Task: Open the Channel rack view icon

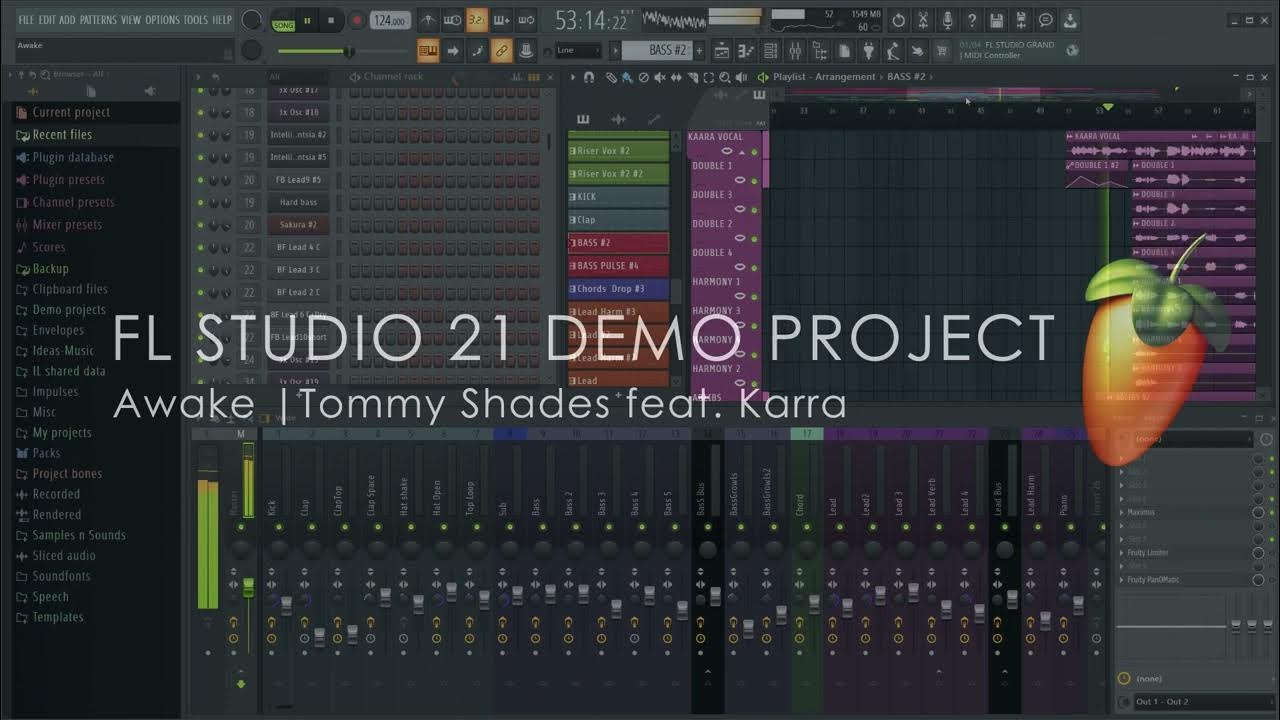Action: [770, 51]
